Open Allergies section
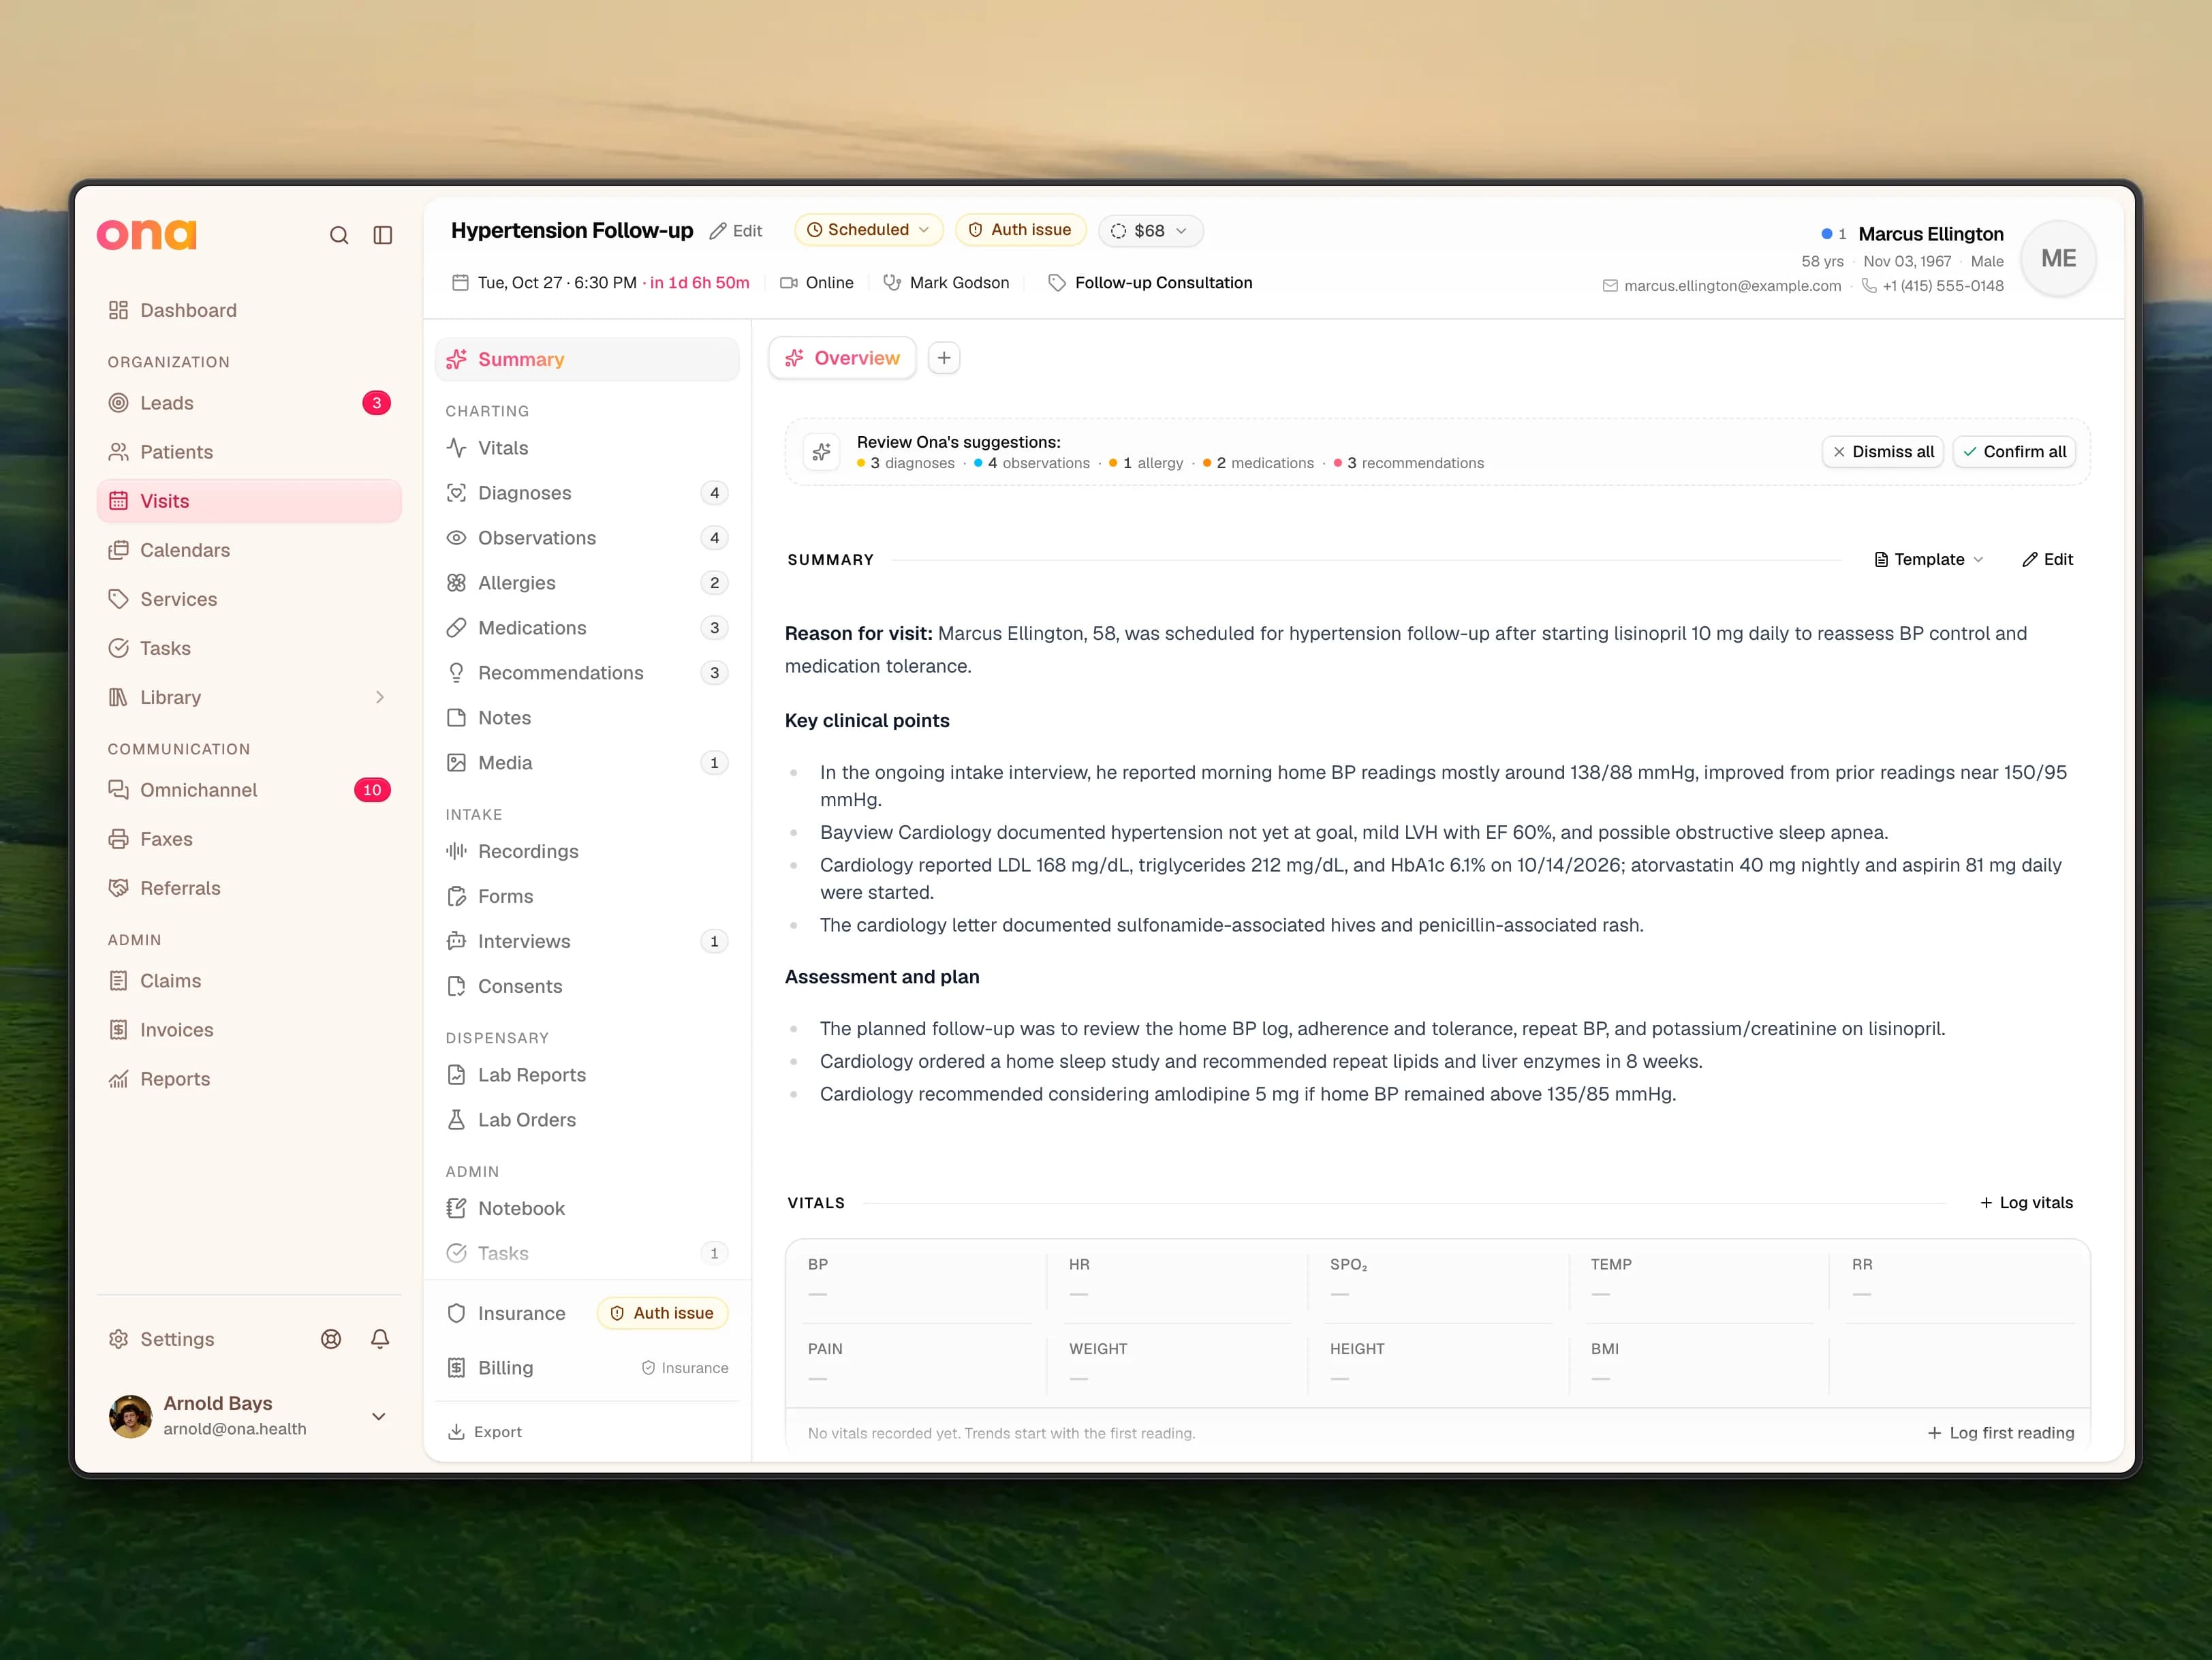Image resolution: width=2212 pixels, height=1660 pixels. (587, 583)
